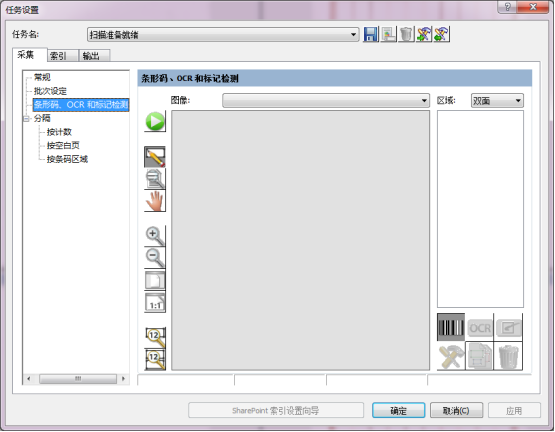
Task: Collapse the 分隔 tree node
Action: (26, 119)
